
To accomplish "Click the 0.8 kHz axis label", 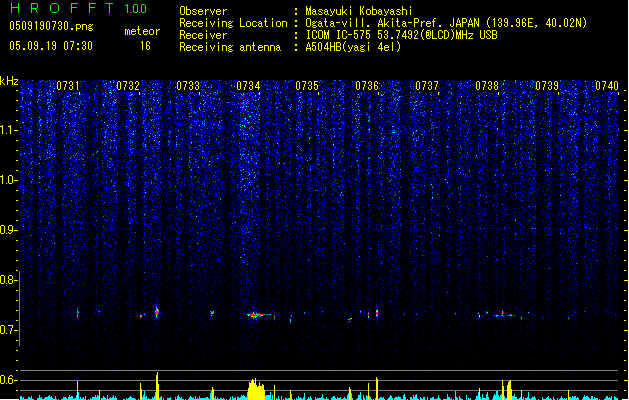I will (8, 280).
